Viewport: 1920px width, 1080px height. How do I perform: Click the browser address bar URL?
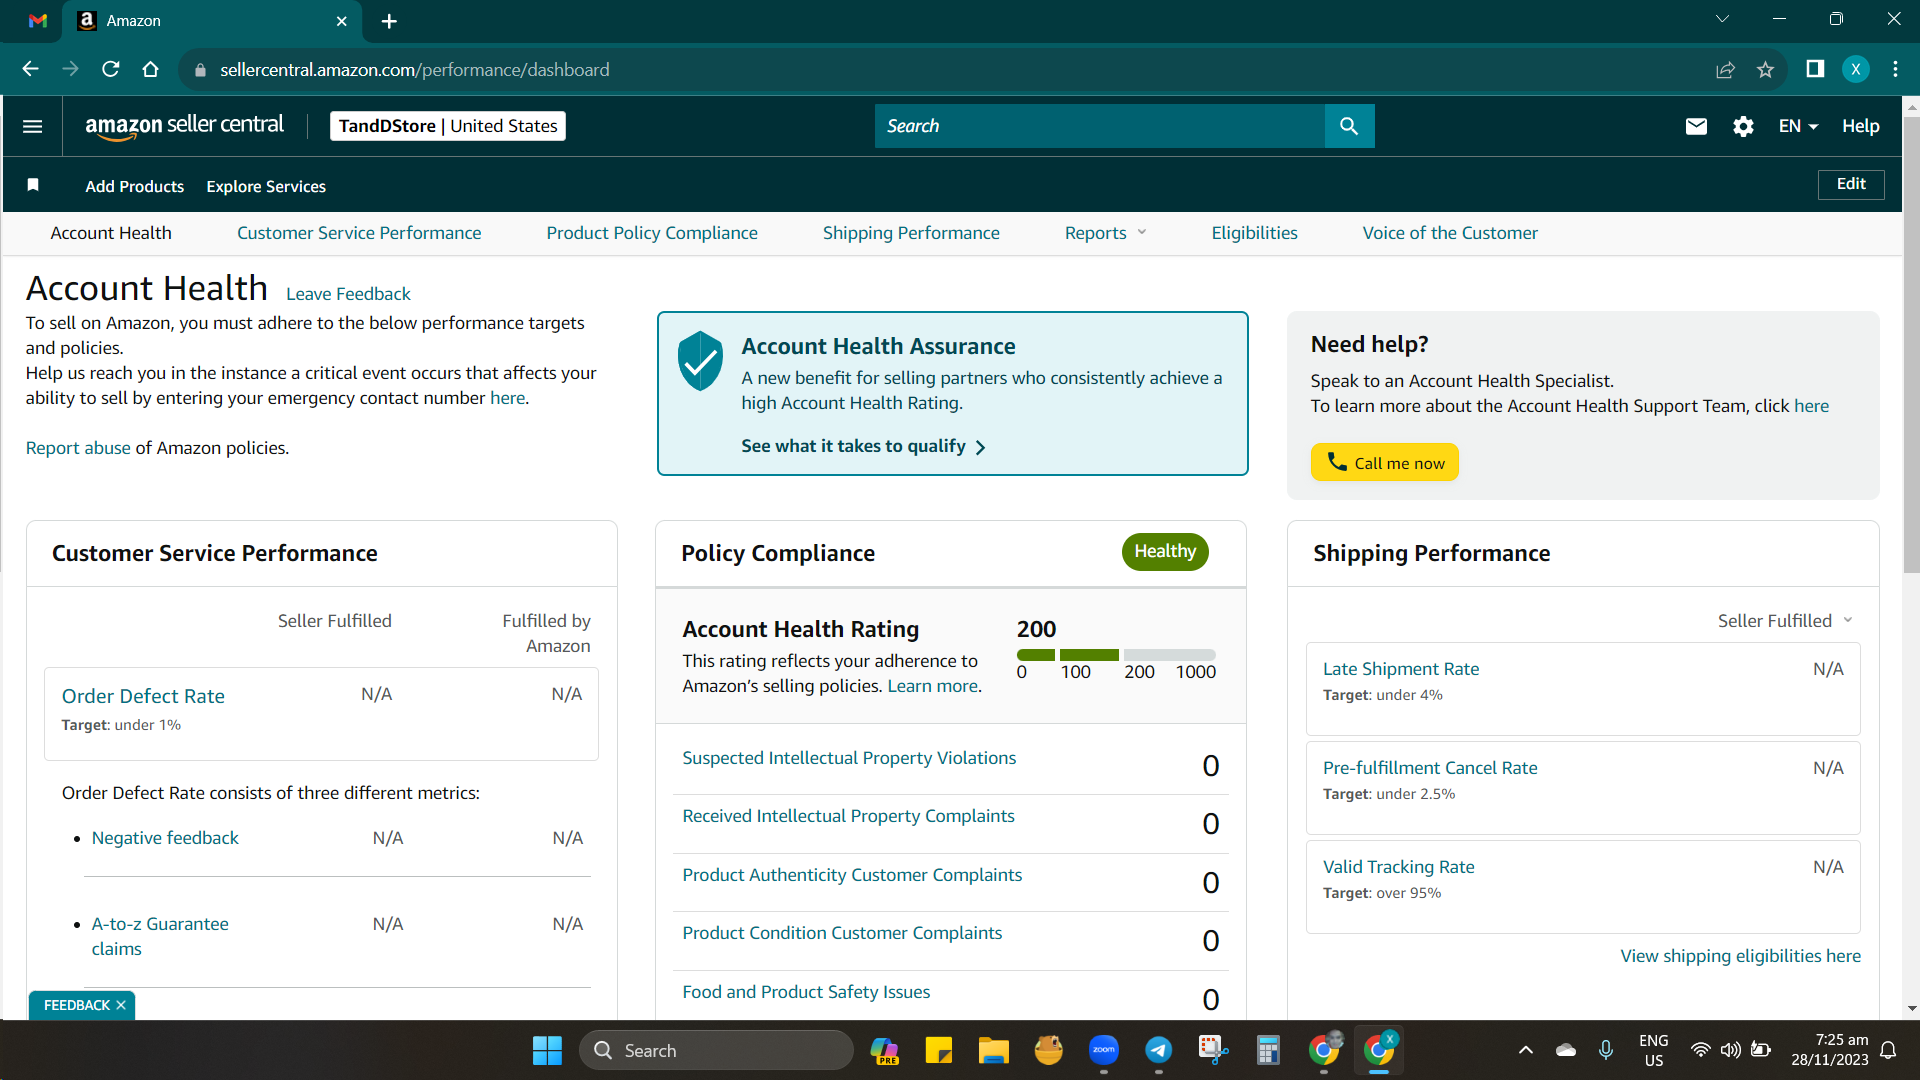414,69
